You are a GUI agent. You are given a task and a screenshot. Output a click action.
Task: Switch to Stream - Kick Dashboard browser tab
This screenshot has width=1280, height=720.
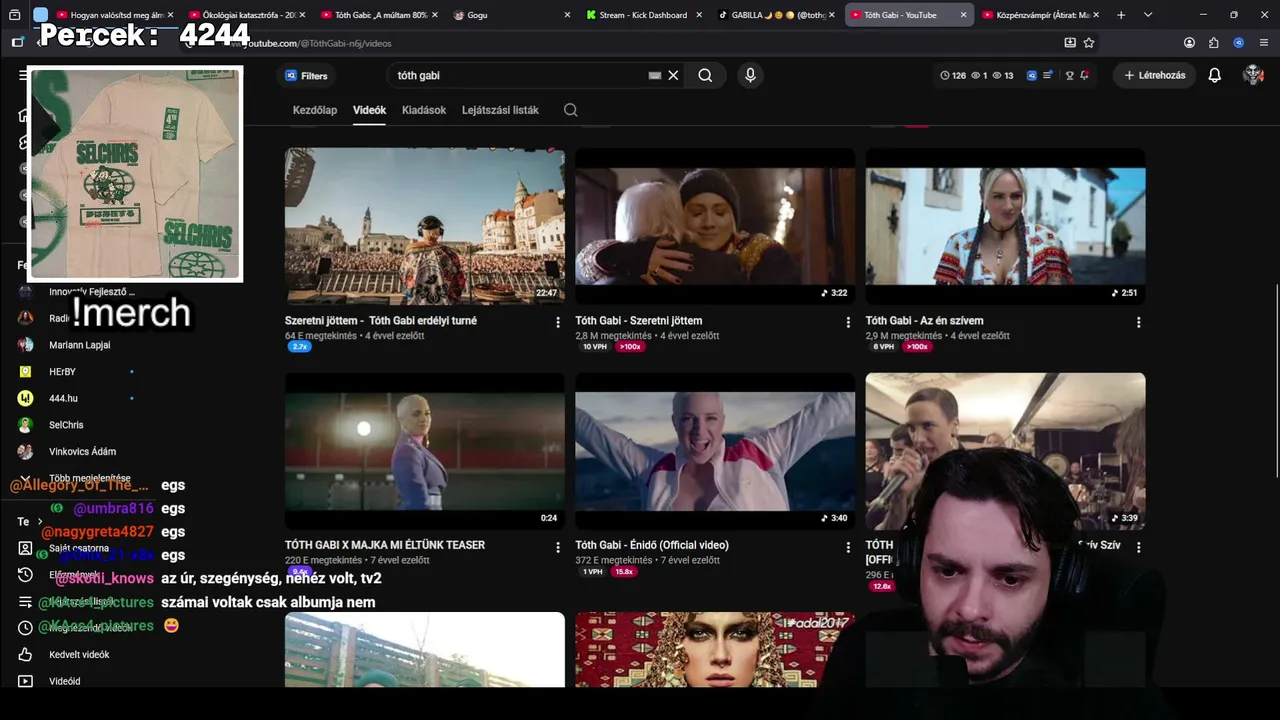pos(644,15)
